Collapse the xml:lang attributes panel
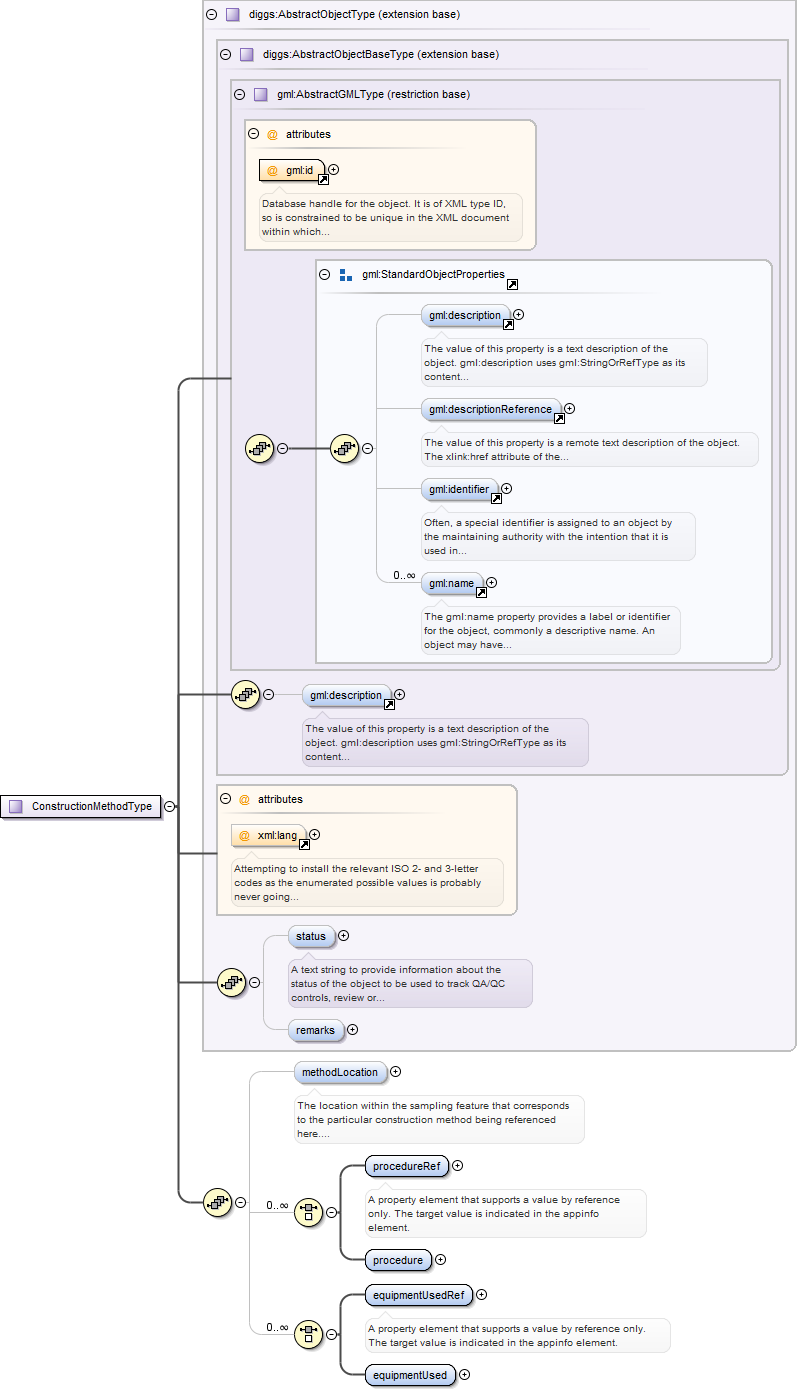The height and width of the screenshot is (1391, 798). (225, 799)
